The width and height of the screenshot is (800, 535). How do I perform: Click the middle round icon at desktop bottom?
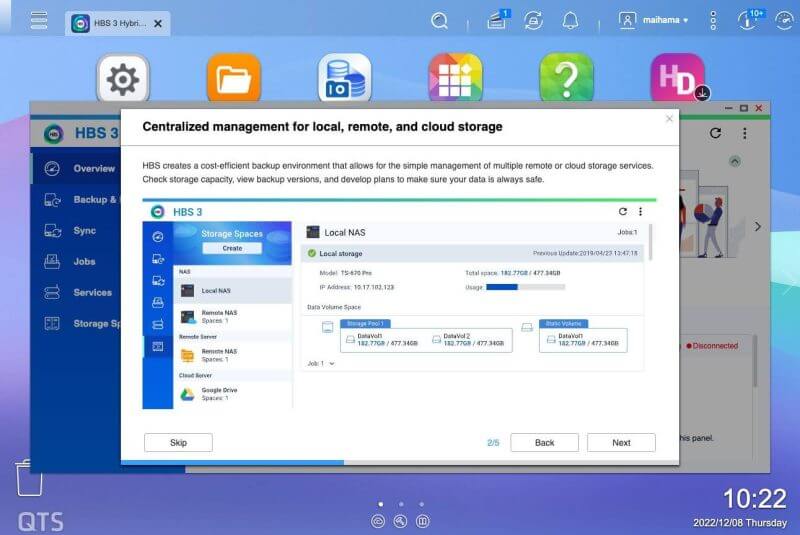(401, 521)
